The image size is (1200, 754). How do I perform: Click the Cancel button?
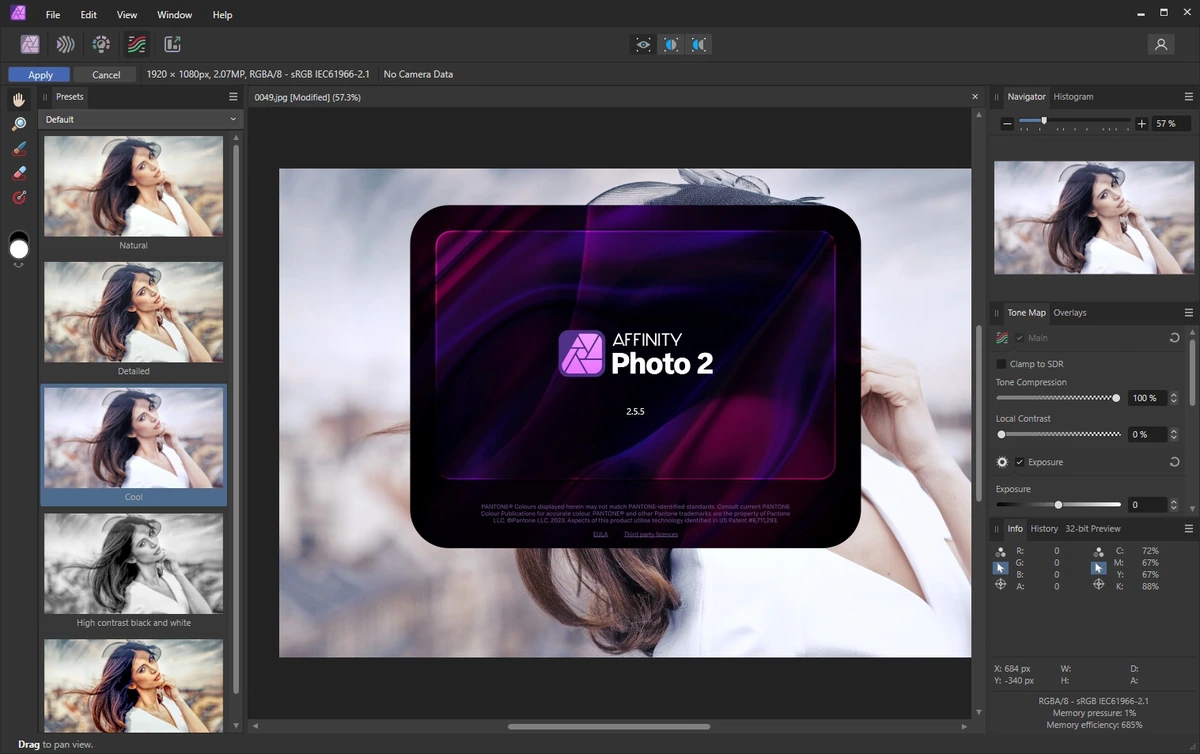[x=106, y=75]
